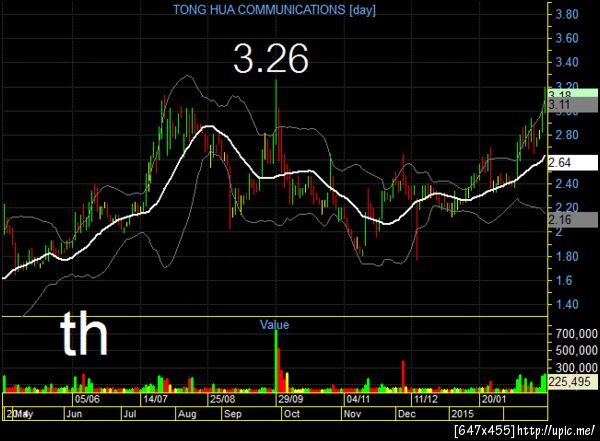Click the 05/06 date marker

tap(87, 399)
